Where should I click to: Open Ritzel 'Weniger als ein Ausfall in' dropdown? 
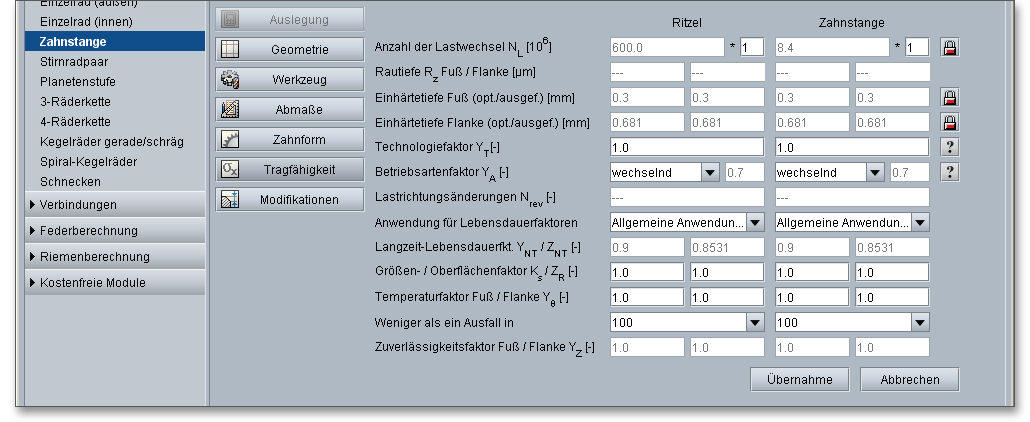(x=754, y=322)
